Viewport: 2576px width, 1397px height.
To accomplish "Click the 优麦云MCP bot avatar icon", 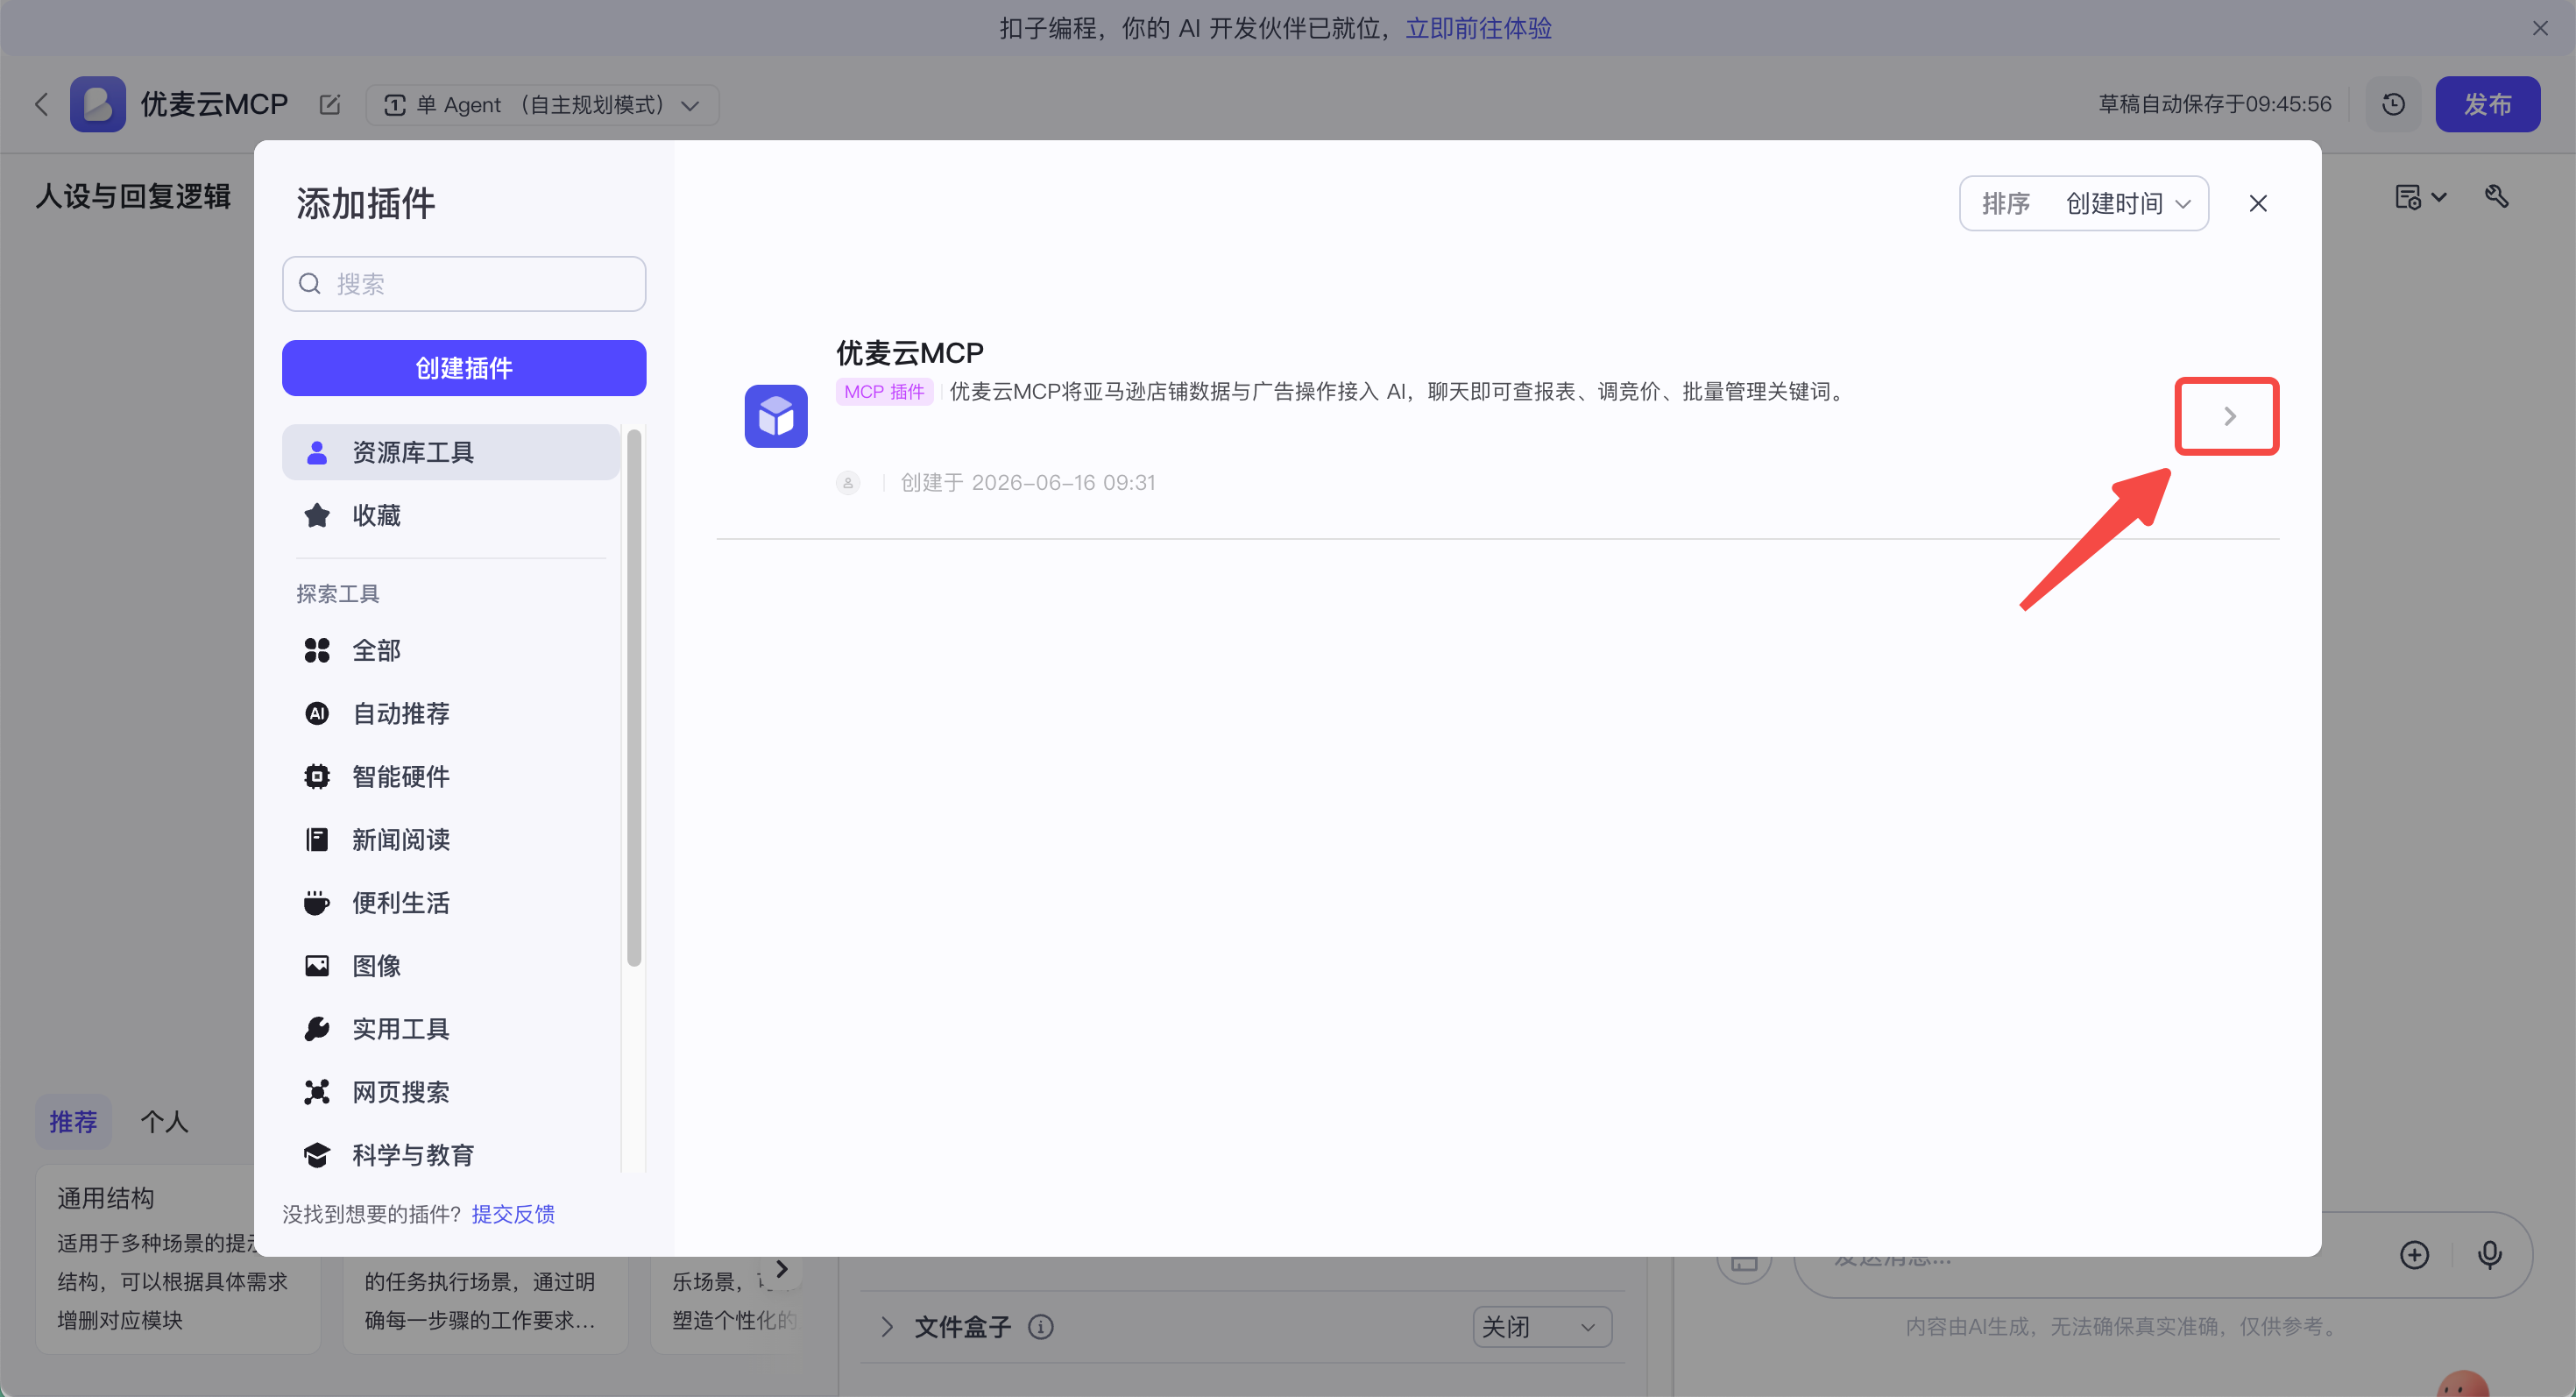I will 98,104.
